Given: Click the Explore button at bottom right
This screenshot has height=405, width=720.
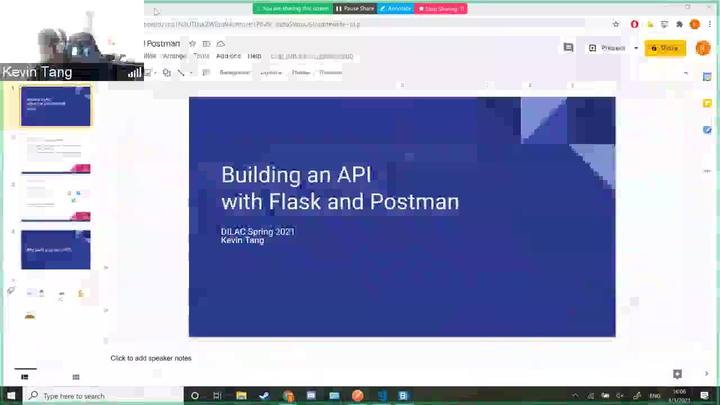Looking at the screenshot, I should pyautogui.click(x=677, y=374).
